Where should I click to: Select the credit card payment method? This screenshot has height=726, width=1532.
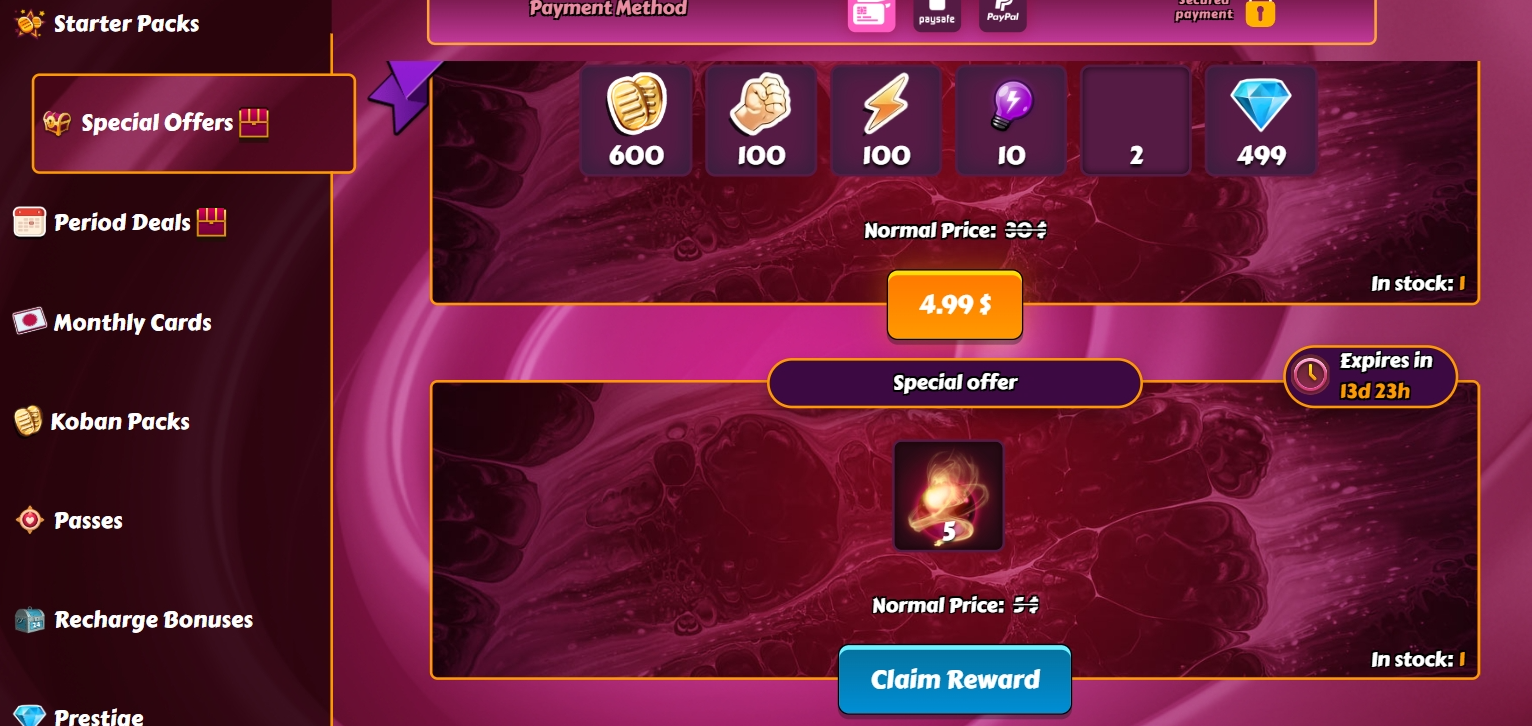[872, 14]
